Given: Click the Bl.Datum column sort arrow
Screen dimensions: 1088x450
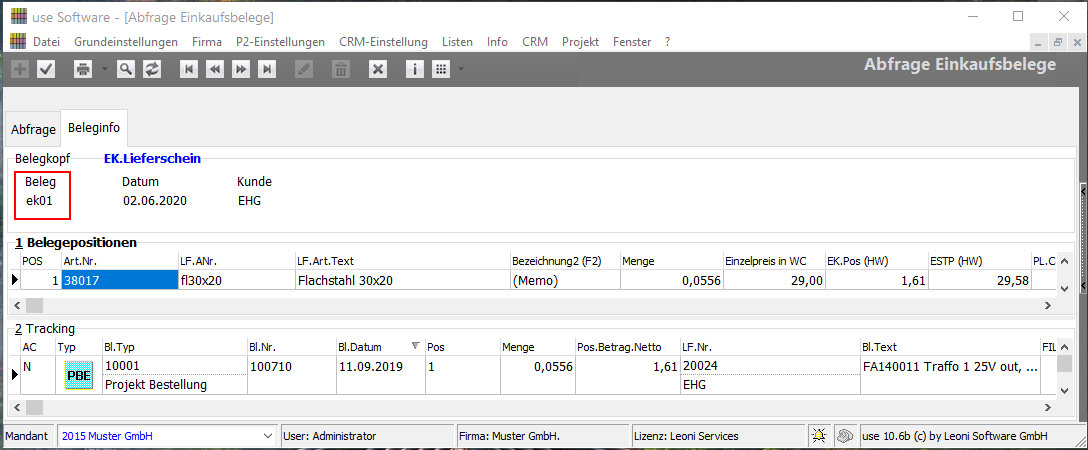Looking at the screenshot, I should (x=416, y=345).
